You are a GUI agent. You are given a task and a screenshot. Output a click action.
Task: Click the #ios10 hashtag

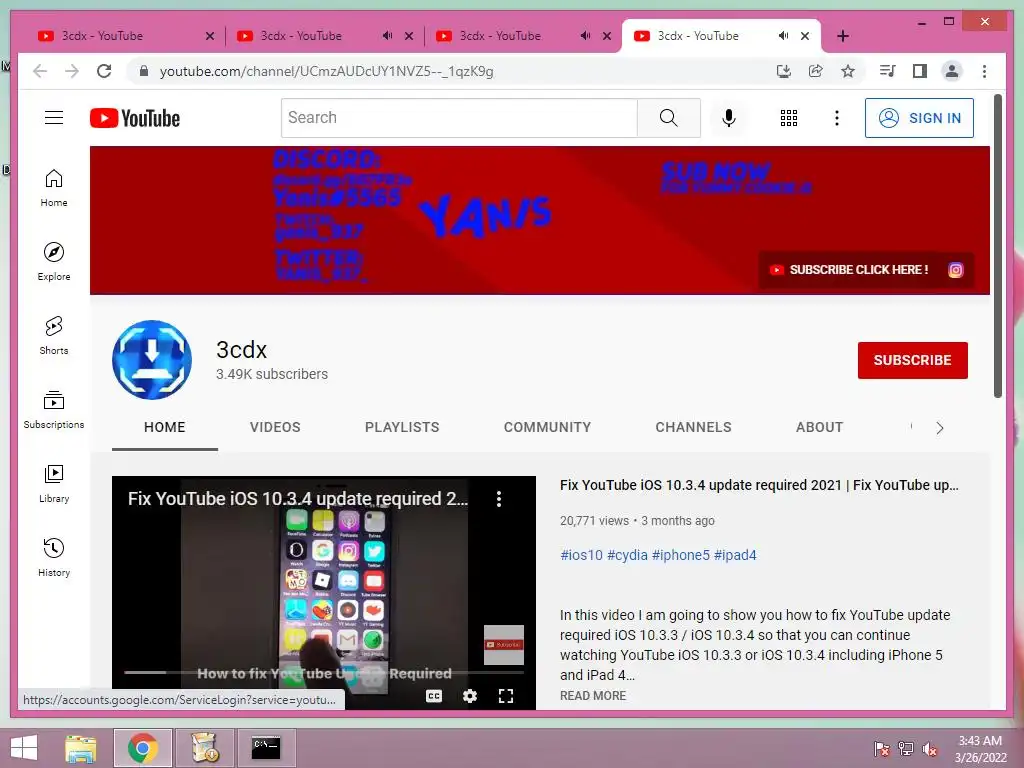point(581,555)
